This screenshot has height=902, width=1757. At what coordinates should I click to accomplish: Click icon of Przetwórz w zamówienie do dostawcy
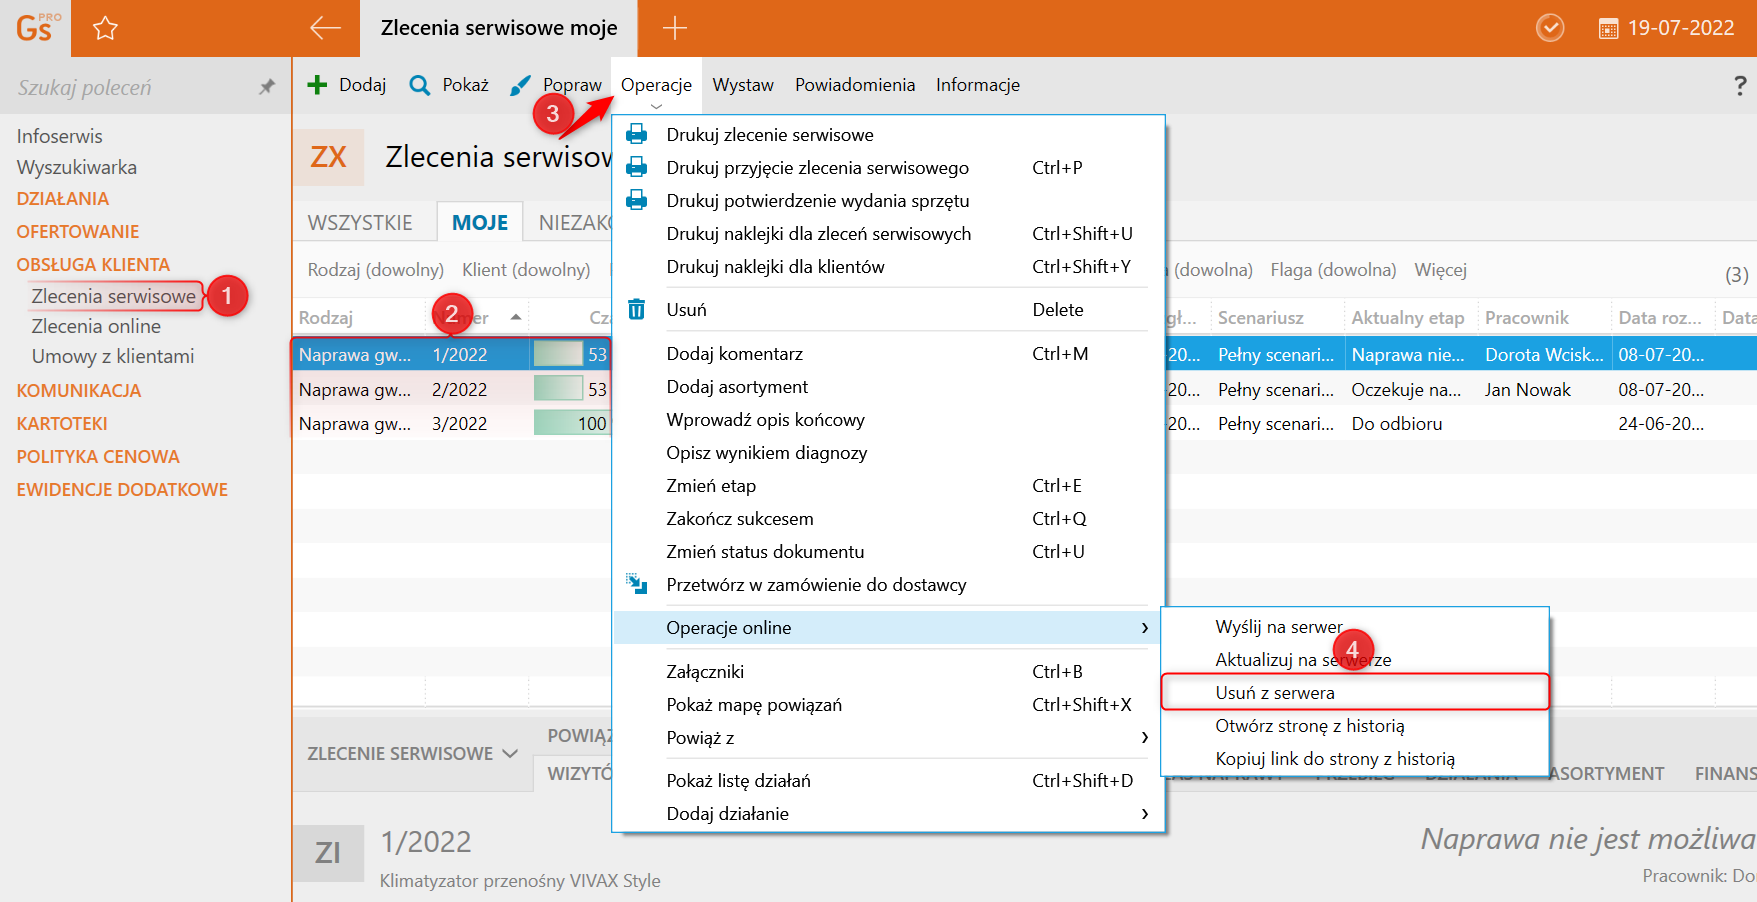click(x=636, y=583)
